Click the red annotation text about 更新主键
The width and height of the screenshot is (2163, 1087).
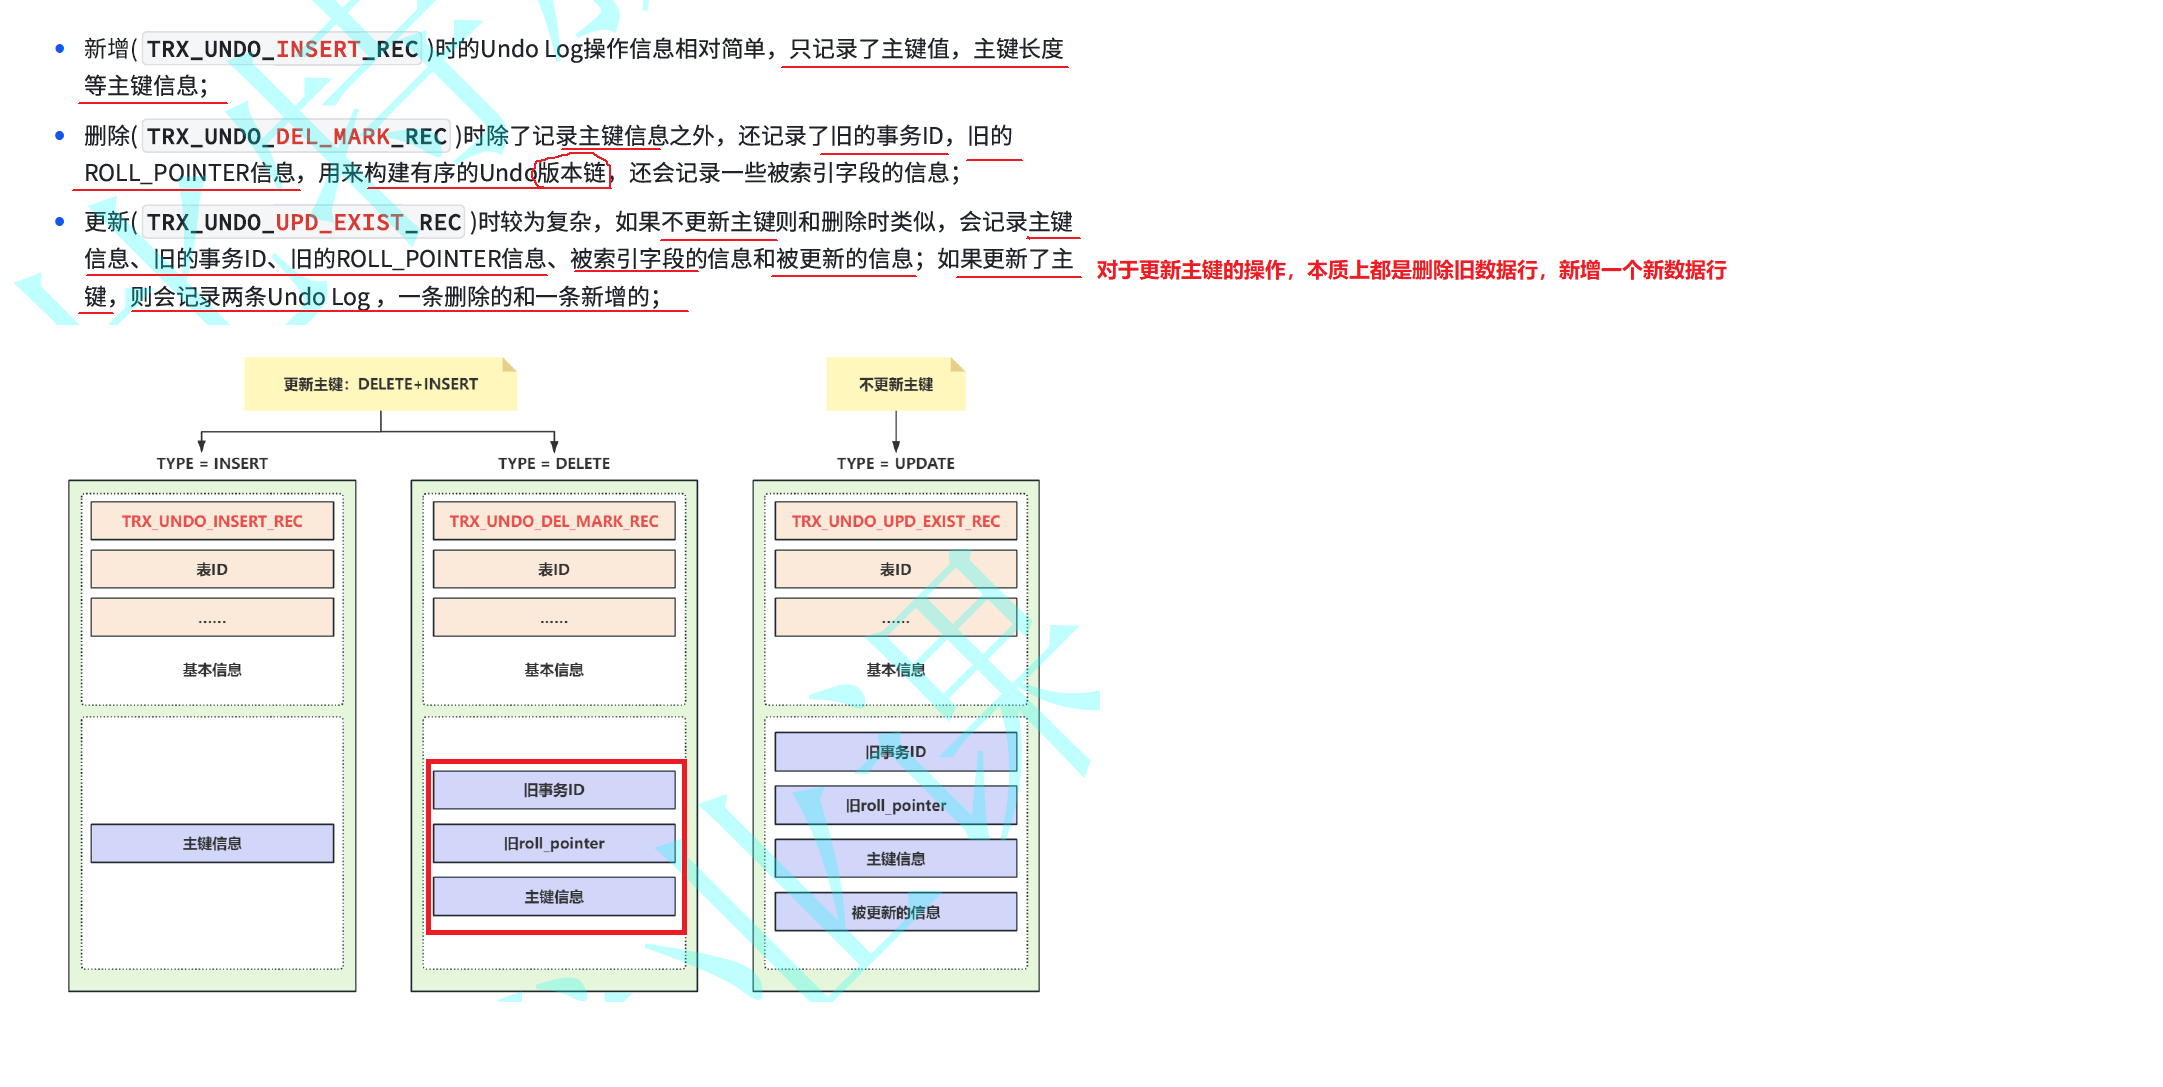point(1410,270)
